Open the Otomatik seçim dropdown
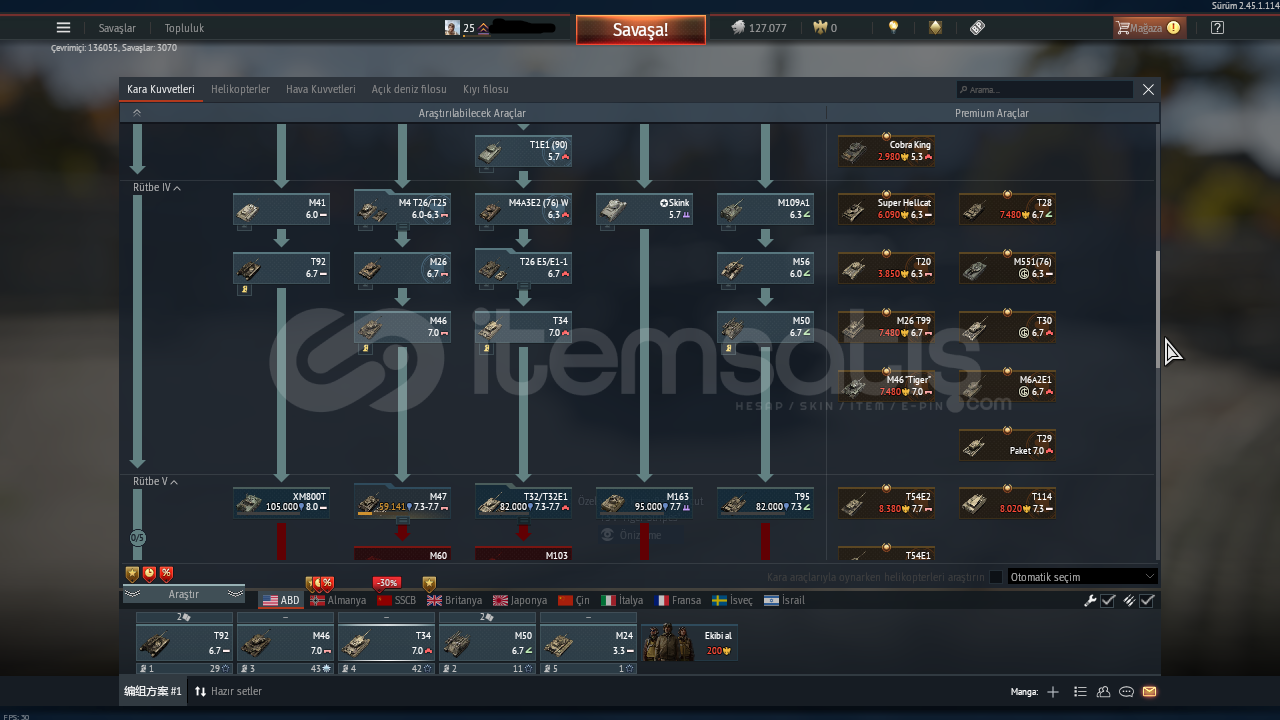The image size is (1280, 720). [x=1083, y=577]
